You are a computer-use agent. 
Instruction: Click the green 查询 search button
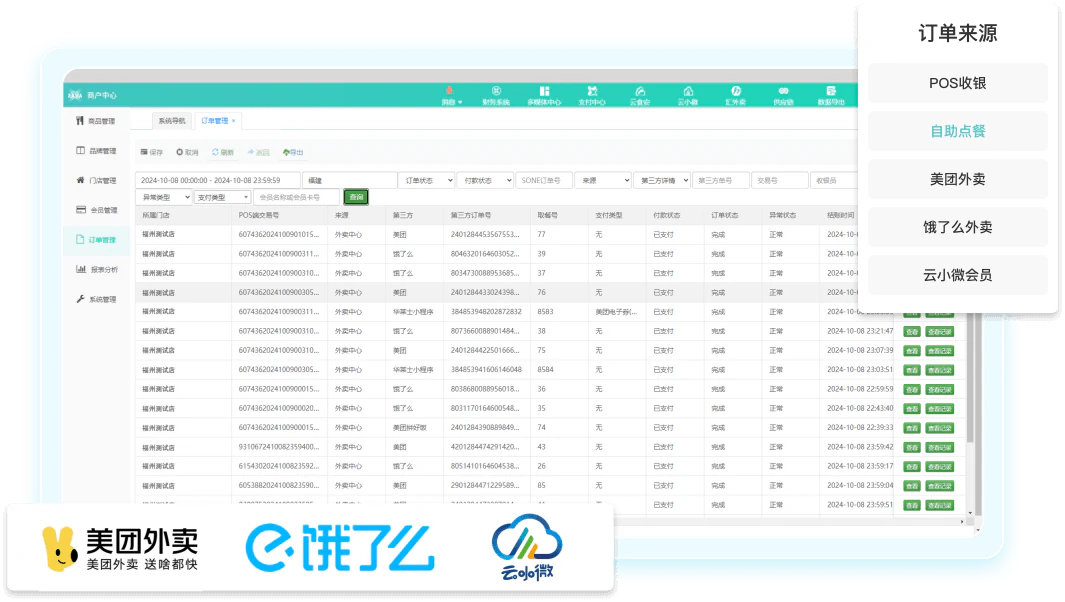(x=356, y=197)
